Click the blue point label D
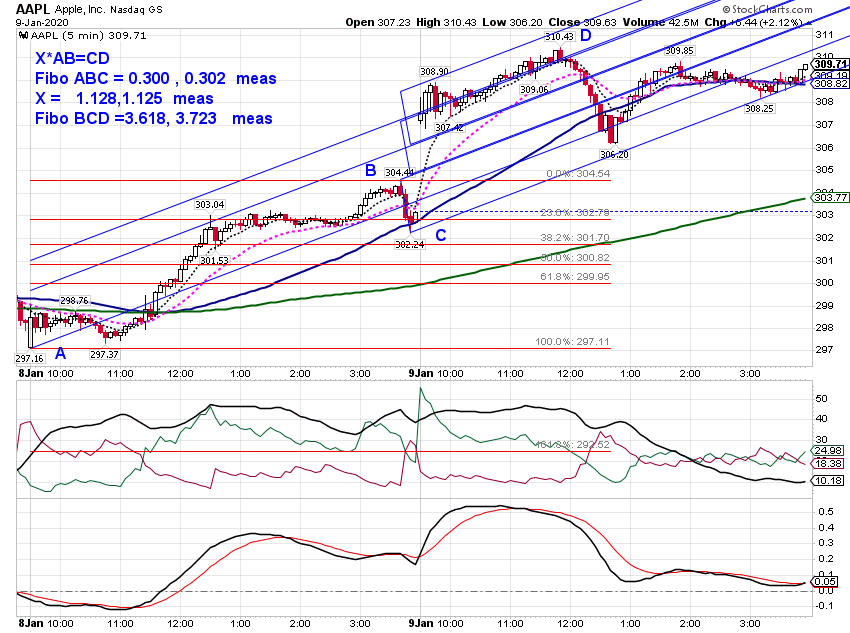 (585, 36)
